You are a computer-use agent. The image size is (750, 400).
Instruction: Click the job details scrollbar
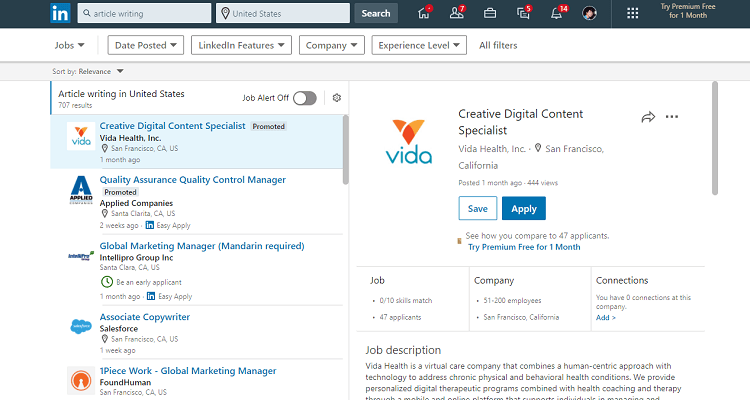(715, 138)
